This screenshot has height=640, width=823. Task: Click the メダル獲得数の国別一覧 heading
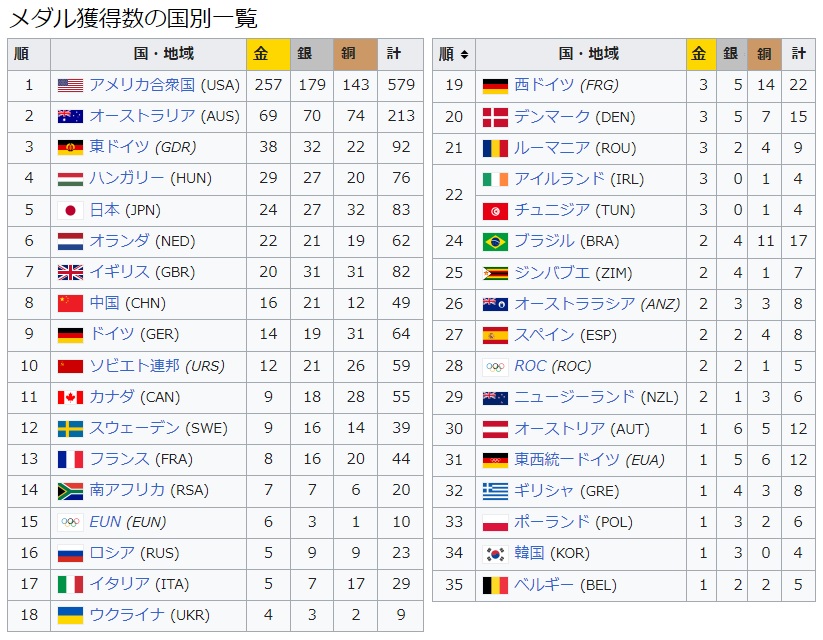point(133,18)
